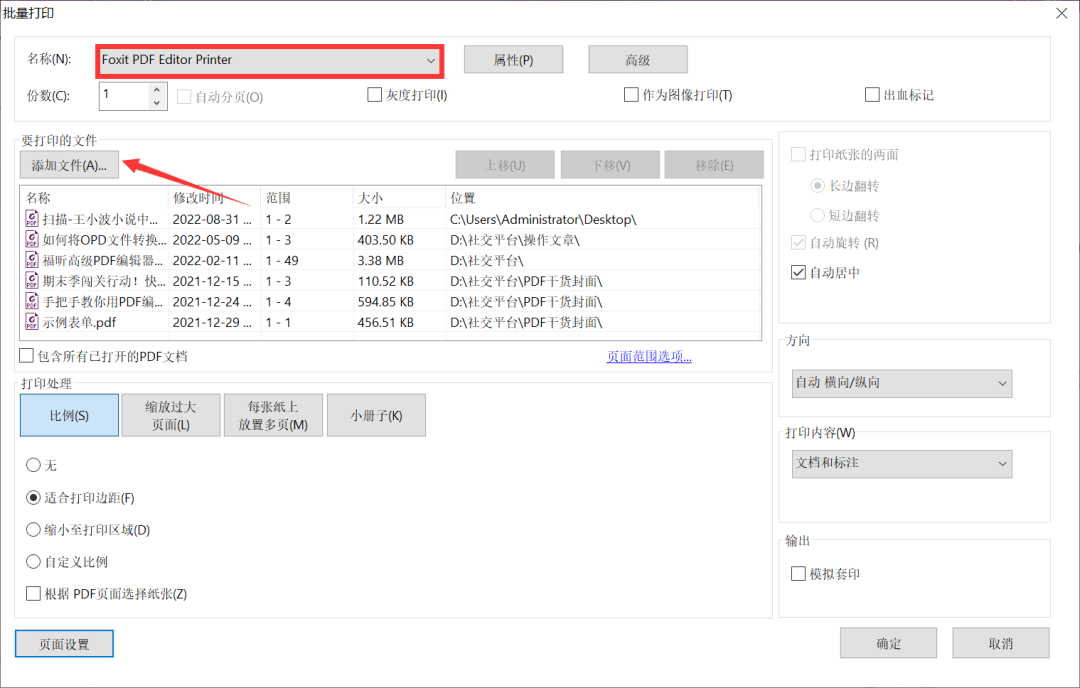The image size is (1080, 688).
Task: Switch to 每张纸上放置多页 tab
Action: 273,415
